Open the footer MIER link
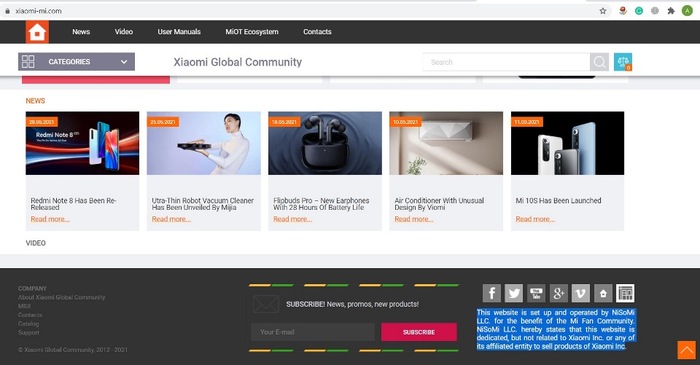This screenshot has height=365, width=700. click(25, 306)
